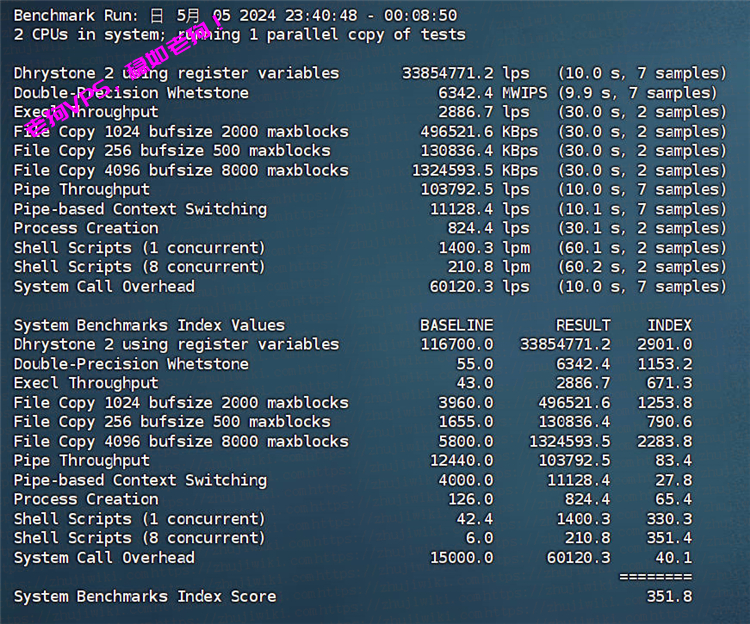Select the File Copy 4096 index 2283.8
Viewport: 750px width, 624px height.
pyautogui.click(x=664, y=441)
